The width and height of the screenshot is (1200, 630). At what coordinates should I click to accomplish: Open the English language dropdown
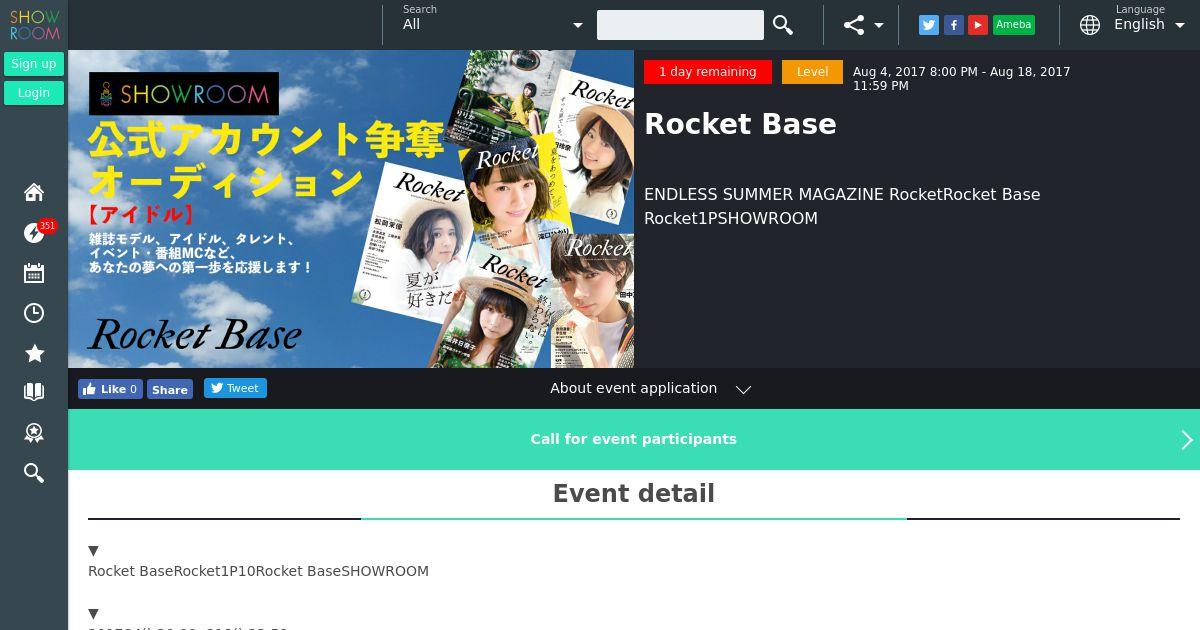click(x=1149, y=25)
